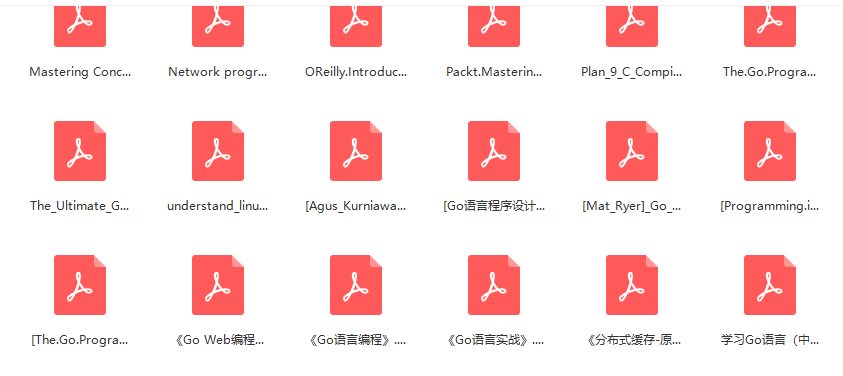Click the 《Go语言实战》 PDF icon
843x376 pixels.
pyautogui.click(x=494, y=285)
